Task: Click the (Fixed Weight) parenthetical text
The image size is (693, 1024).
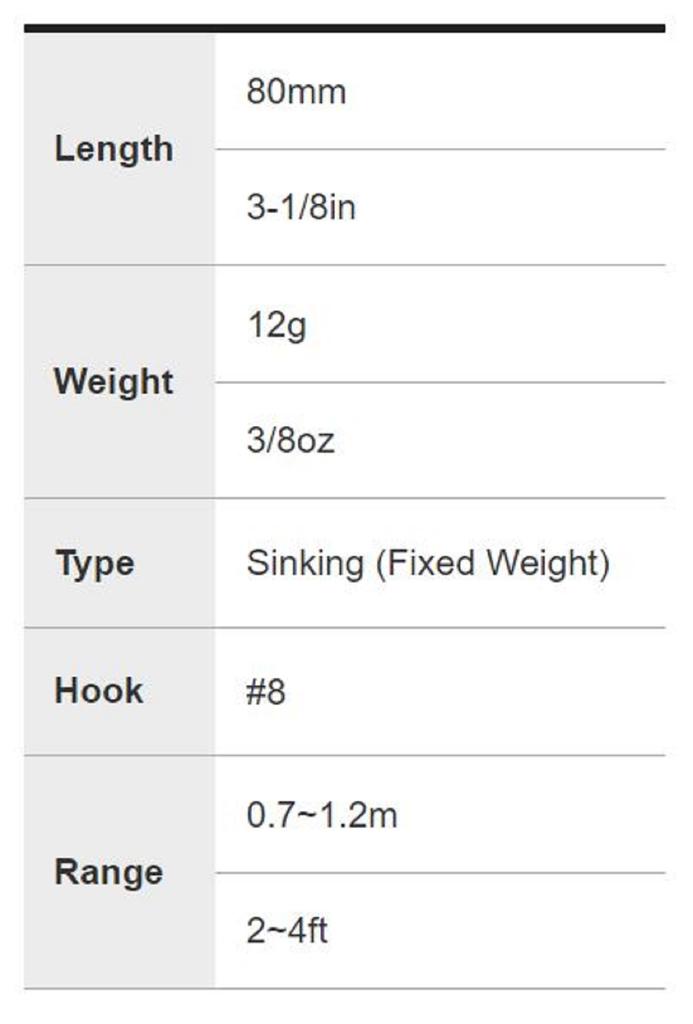Action: pos(492,563)
